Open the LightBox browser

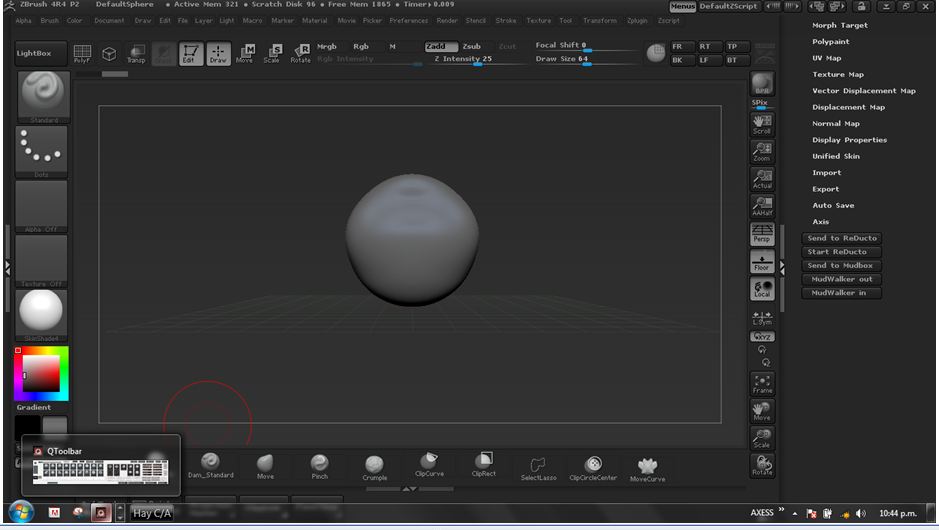(x=41, y=53)
